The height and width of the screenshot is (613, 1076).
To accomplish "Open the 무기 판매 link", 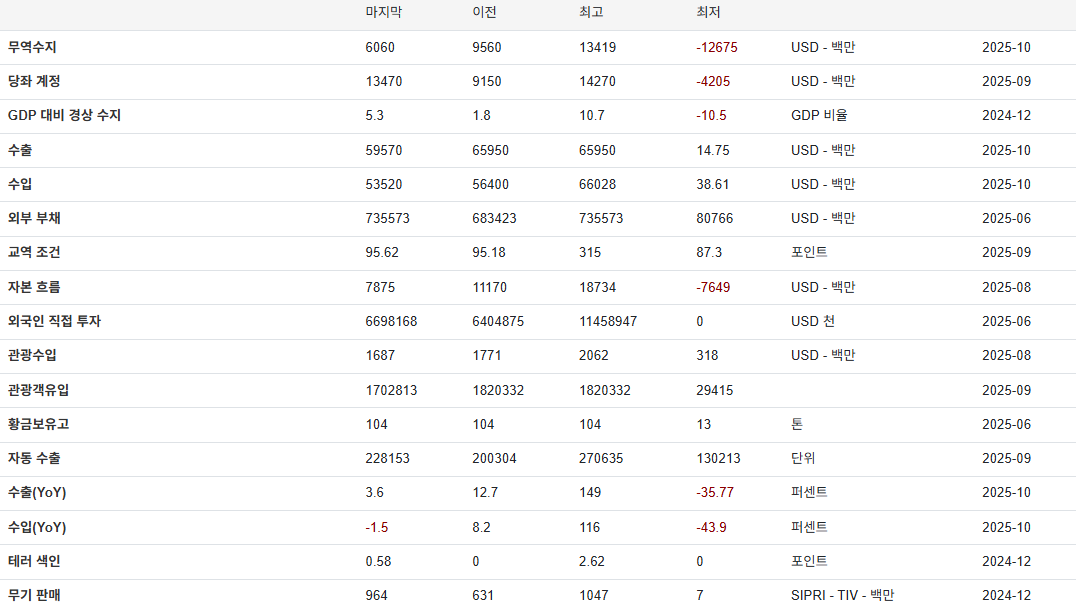I will 34,595.
